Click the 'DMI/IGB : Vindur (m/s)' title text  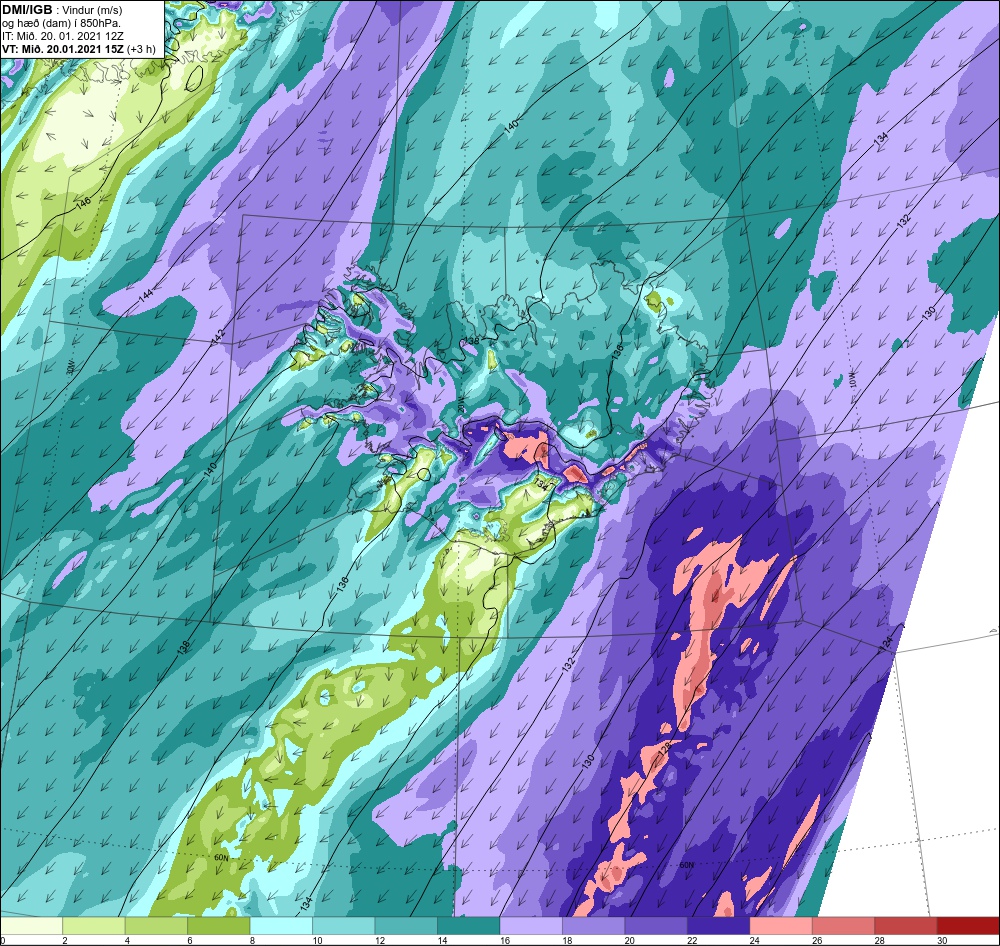tap(62, 10)
